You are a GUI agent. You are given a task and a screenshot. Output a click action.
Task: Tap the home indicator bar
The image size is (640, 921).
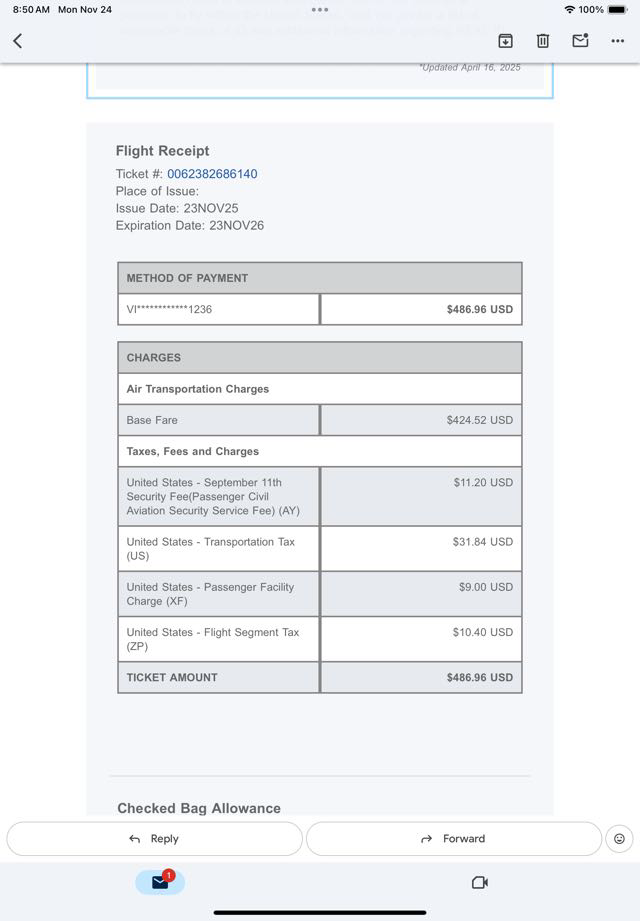pos(320,912)
